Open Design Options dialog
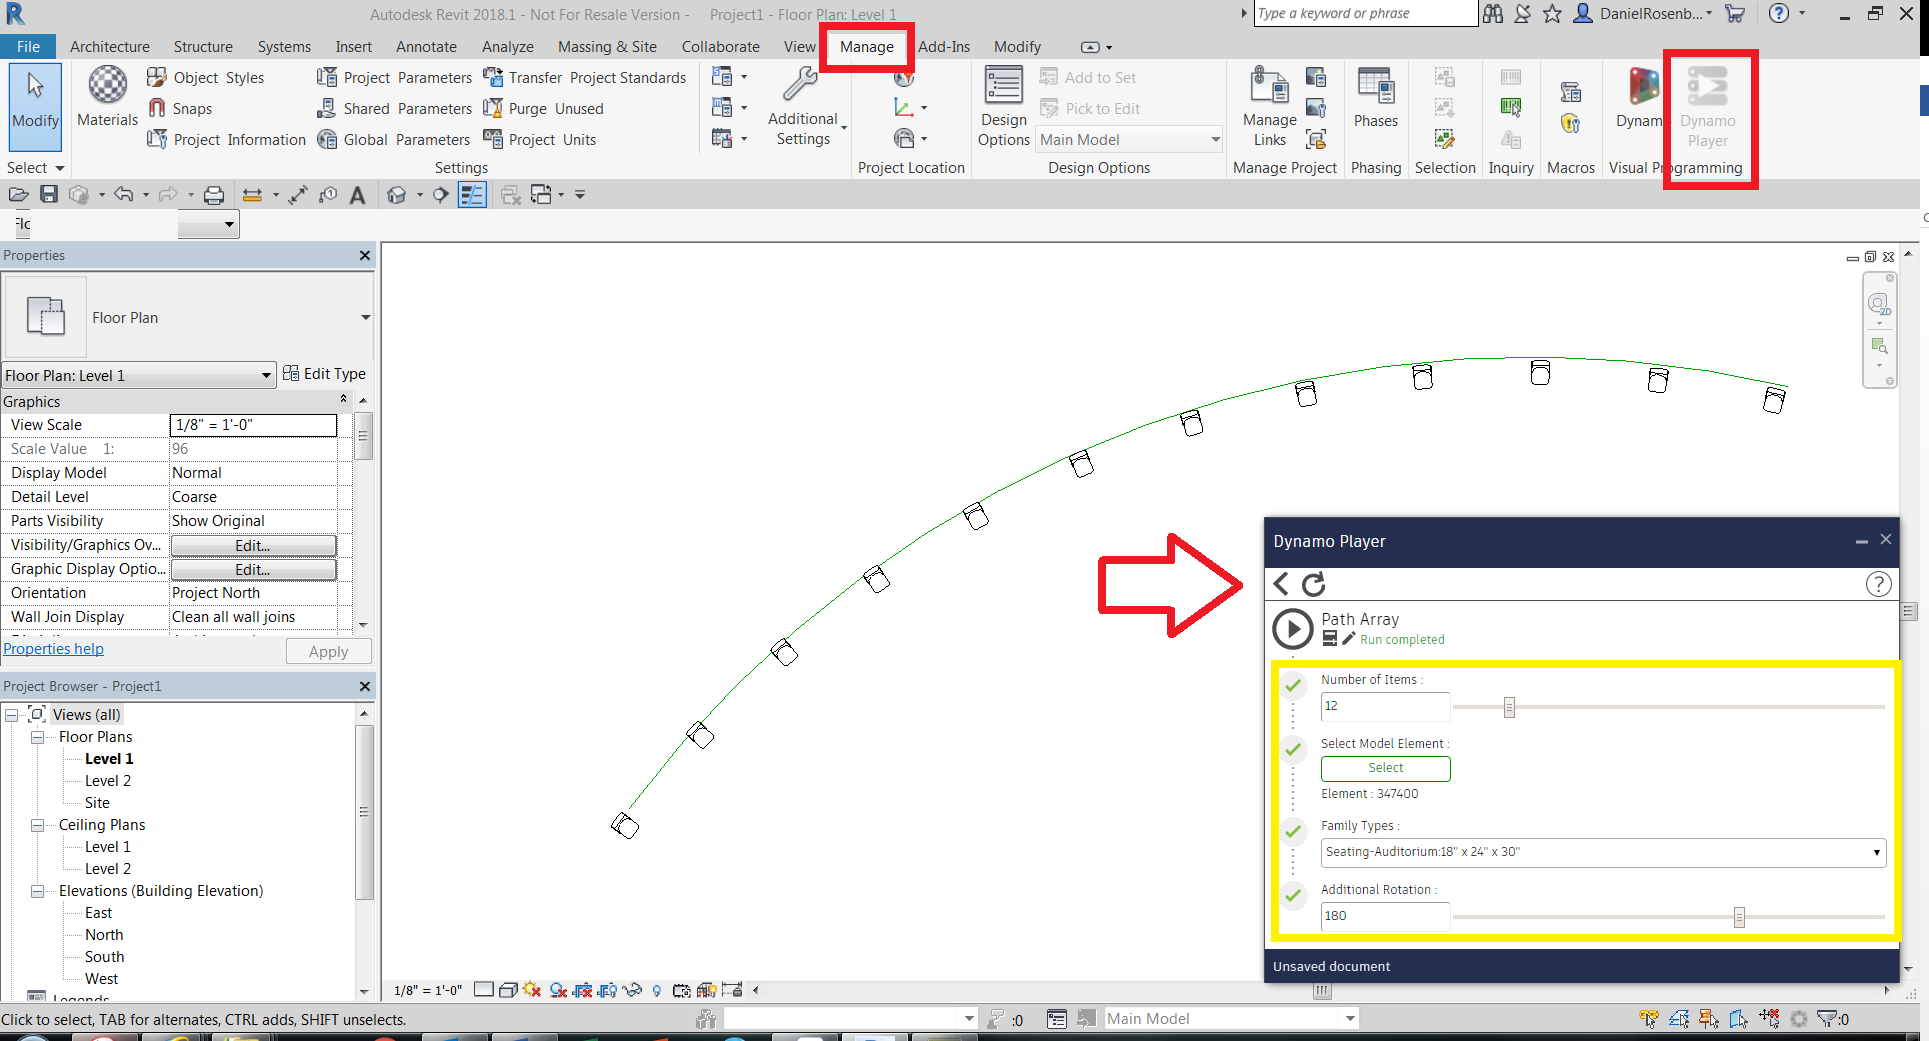The width and height of the screenshot is (1929, 1041). click(x=1003, y=107)
